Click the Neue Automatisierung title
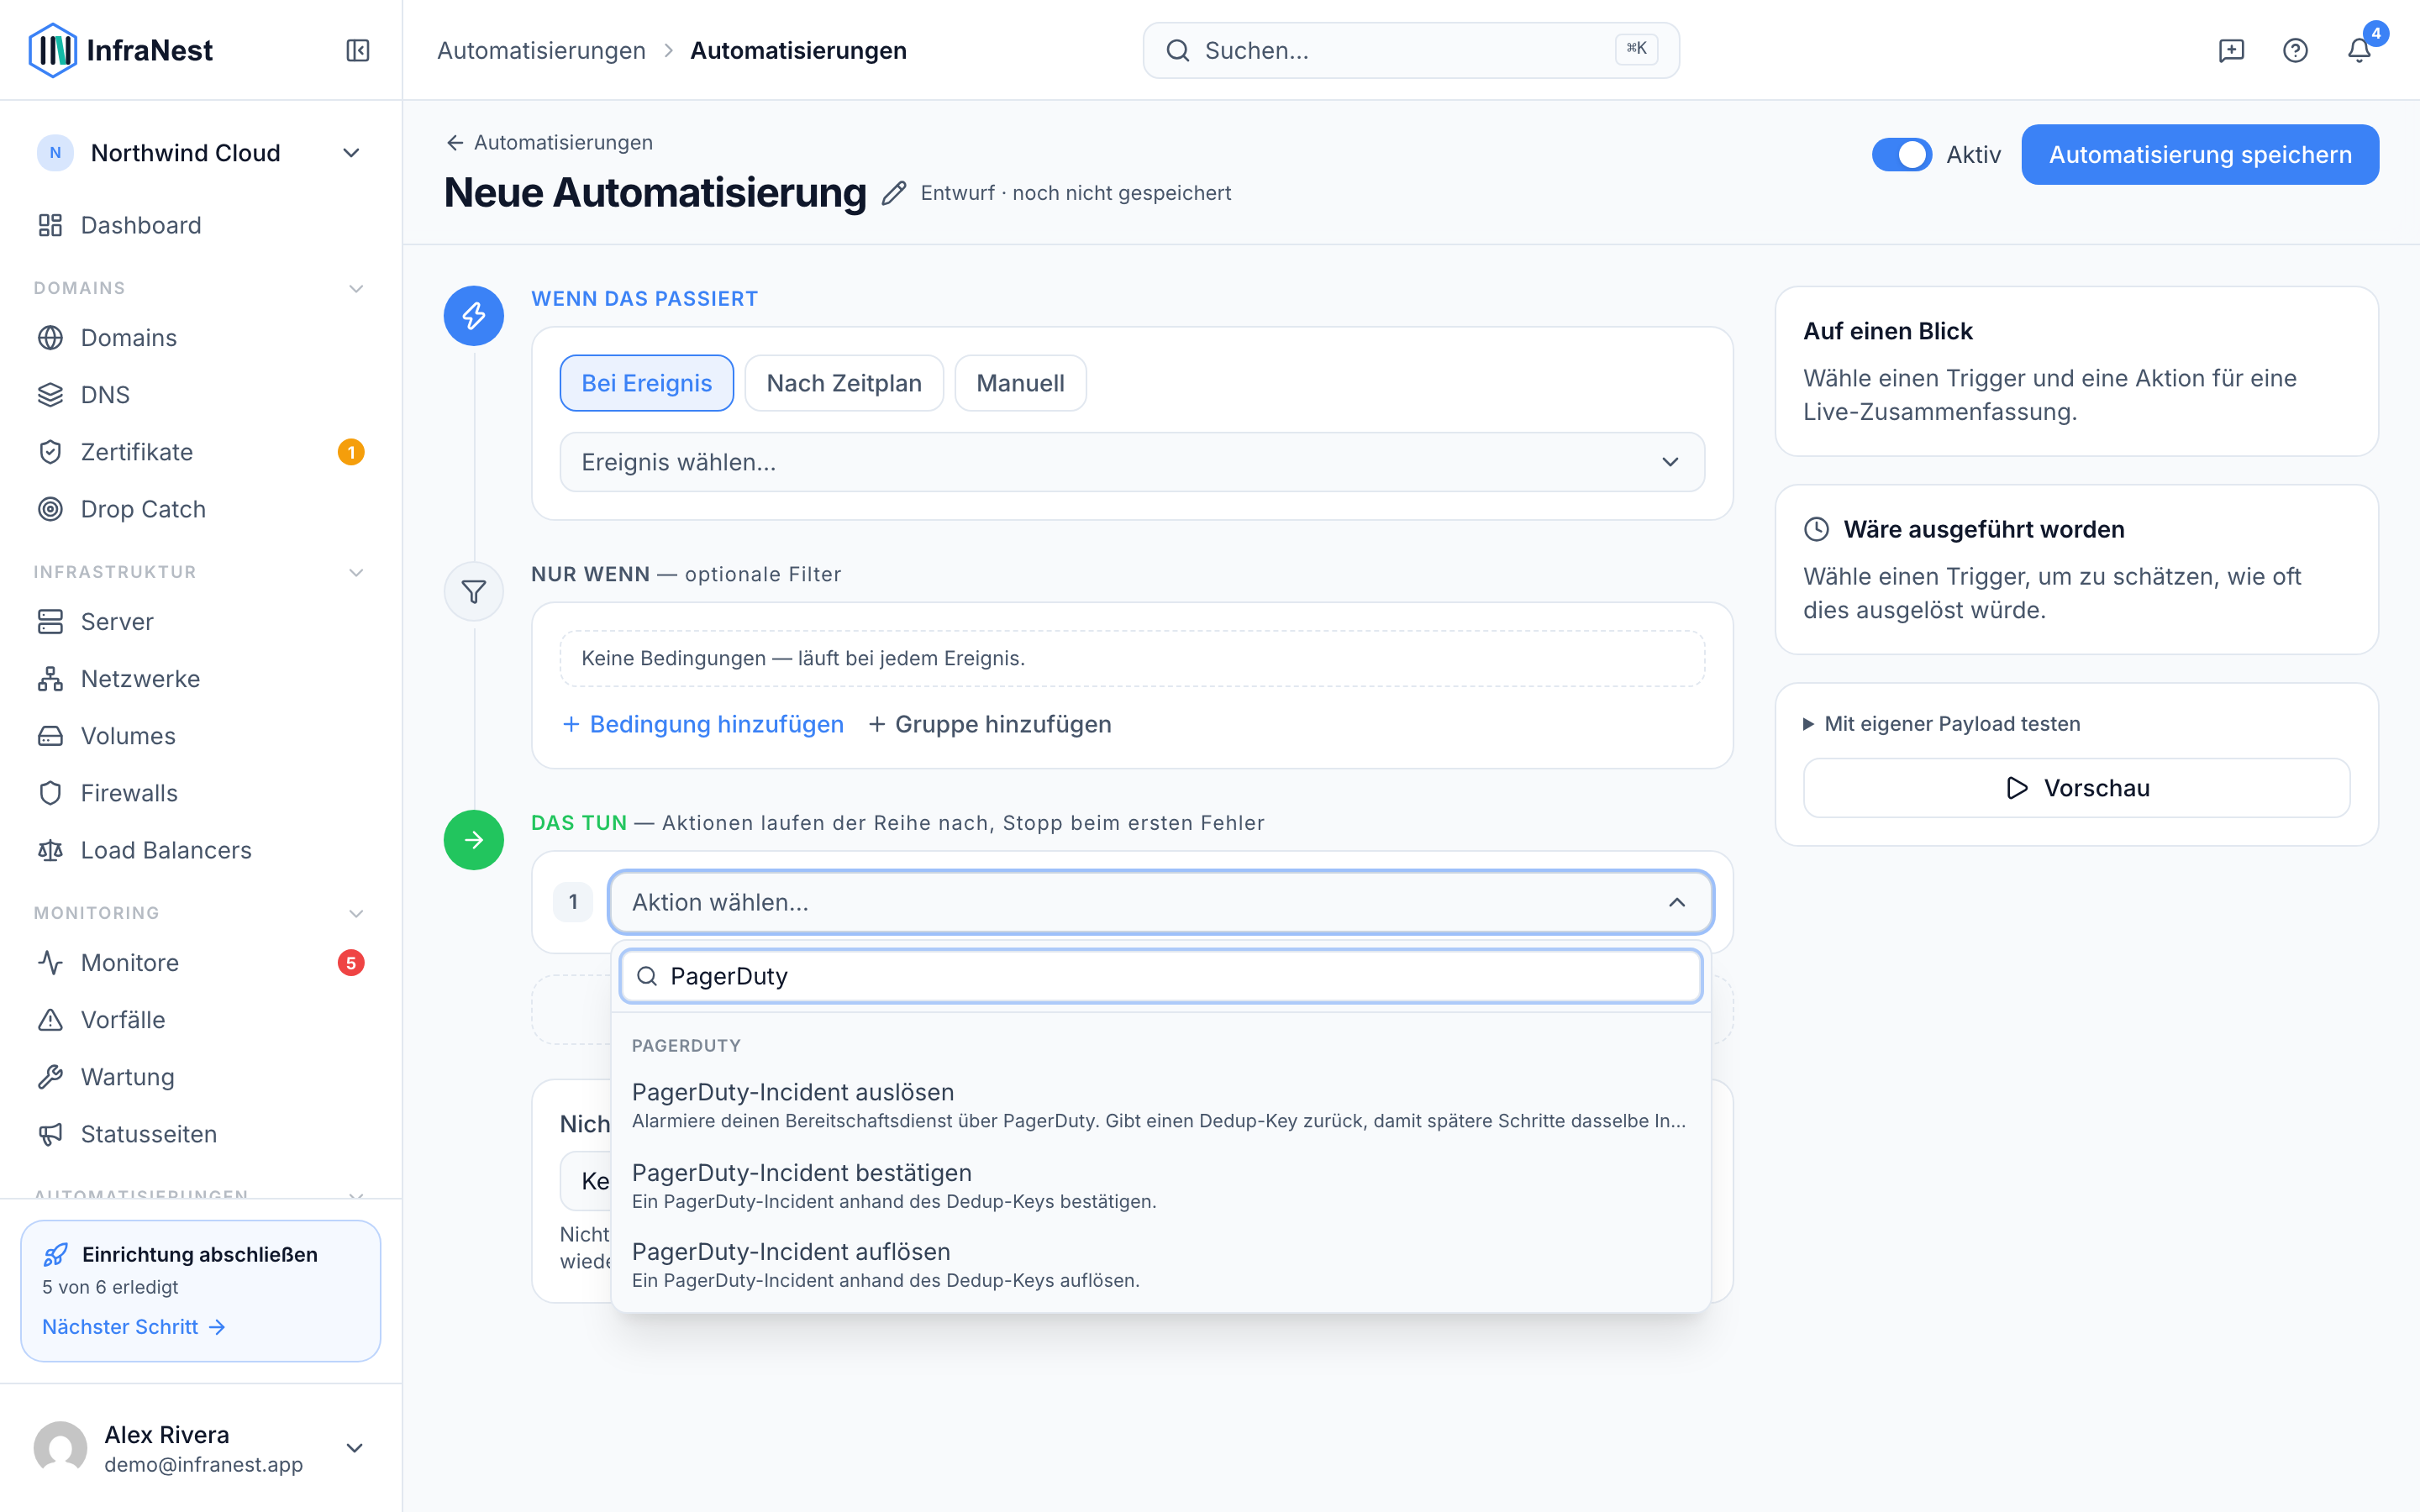The height and width of the screenshot is (1512, 2420). pyautogui.click(x=655, y=193)
